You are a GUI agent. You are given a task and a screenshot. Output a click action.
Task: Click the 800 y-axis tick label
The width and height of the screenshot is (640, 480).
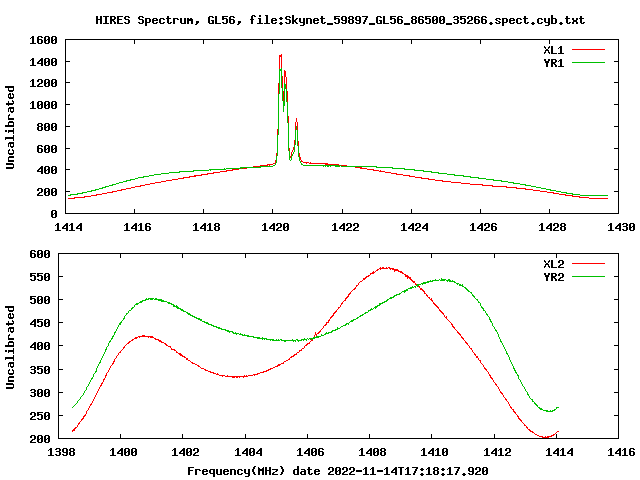tap(47, 127)
